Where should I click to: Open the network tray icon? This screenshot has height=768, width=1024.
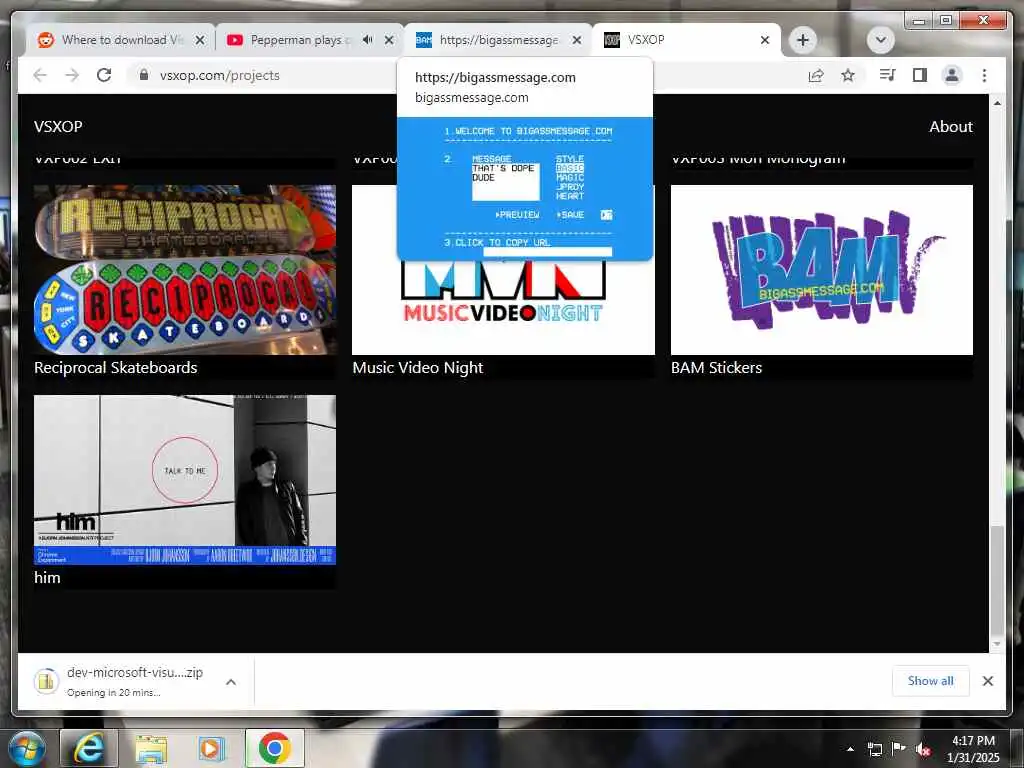coord(874,749)
